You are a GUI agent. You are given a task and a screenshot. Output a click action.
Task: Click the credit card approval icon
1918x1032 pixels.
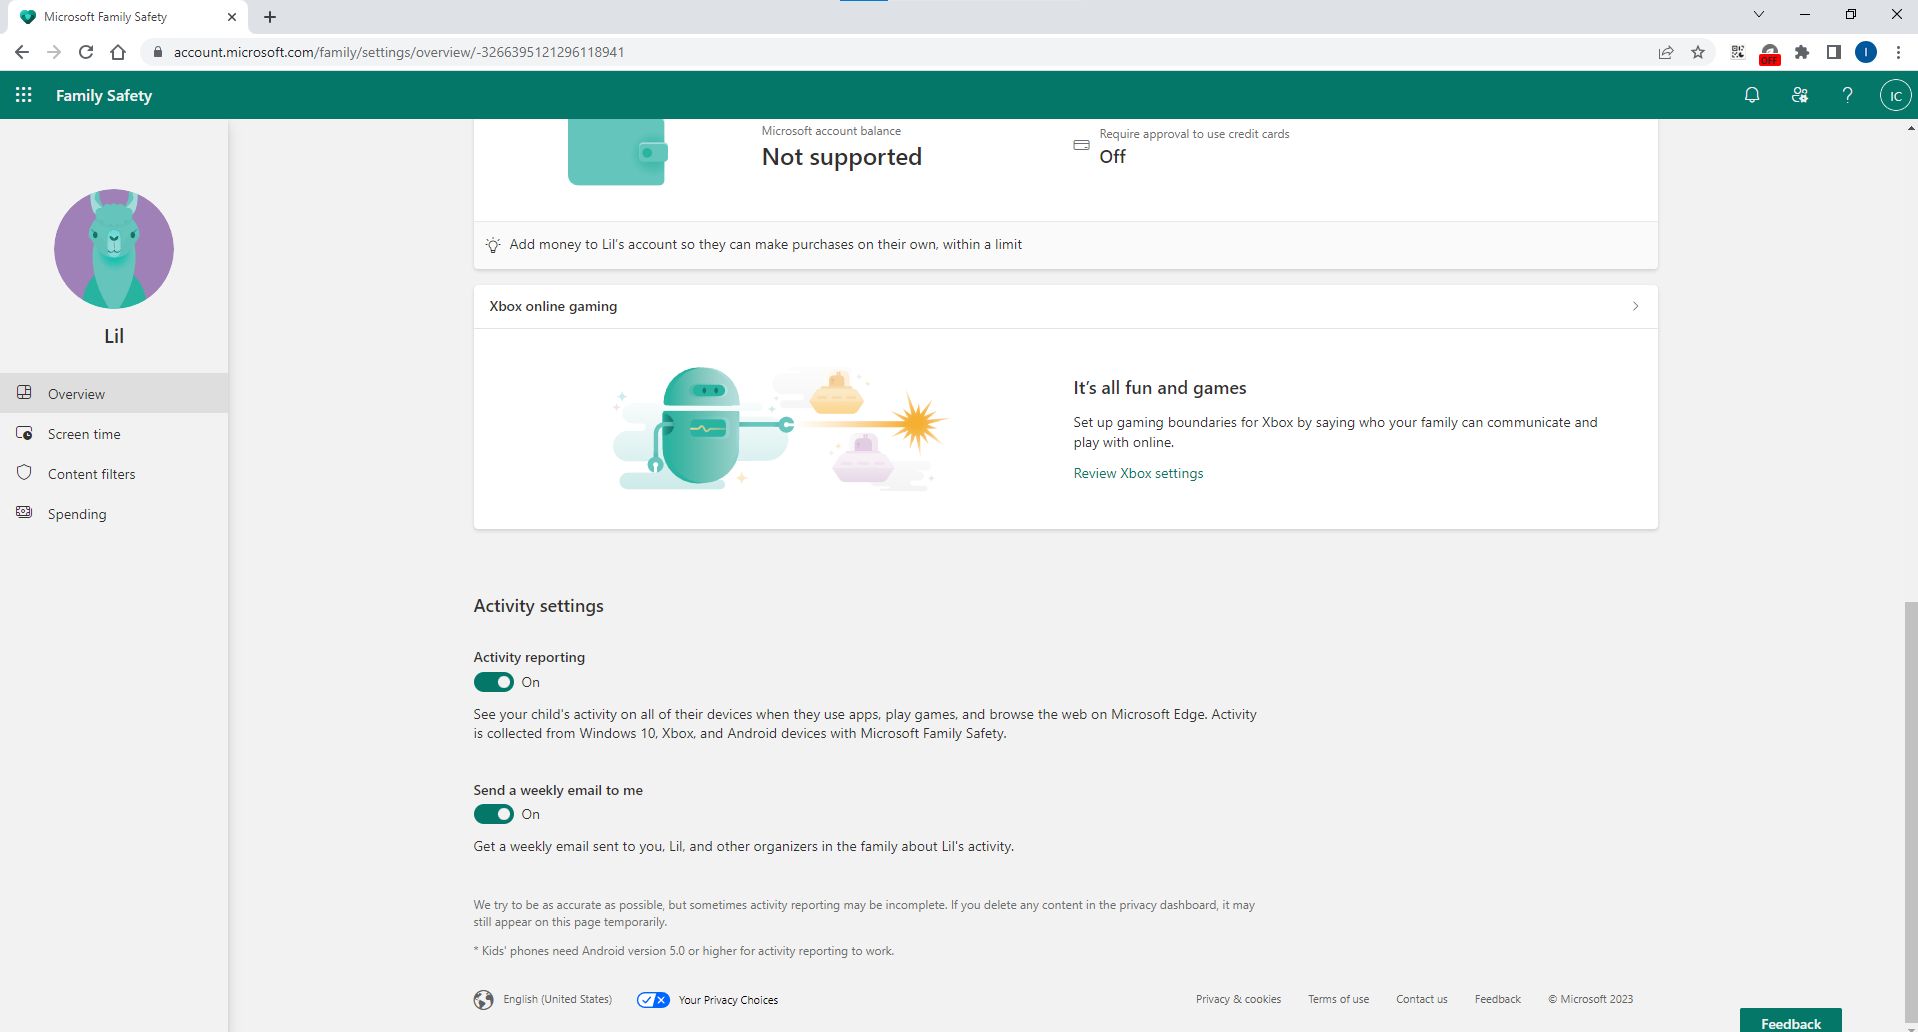click(1081, 145)
